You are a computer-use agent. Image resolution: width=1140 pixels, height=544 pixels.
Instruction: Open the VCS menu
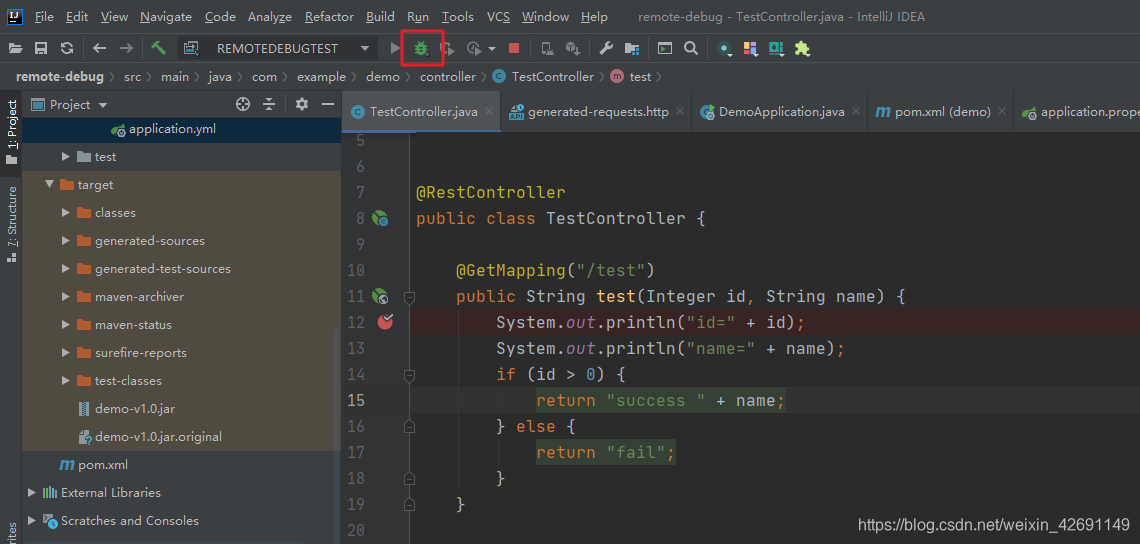(x=498, y=16)
